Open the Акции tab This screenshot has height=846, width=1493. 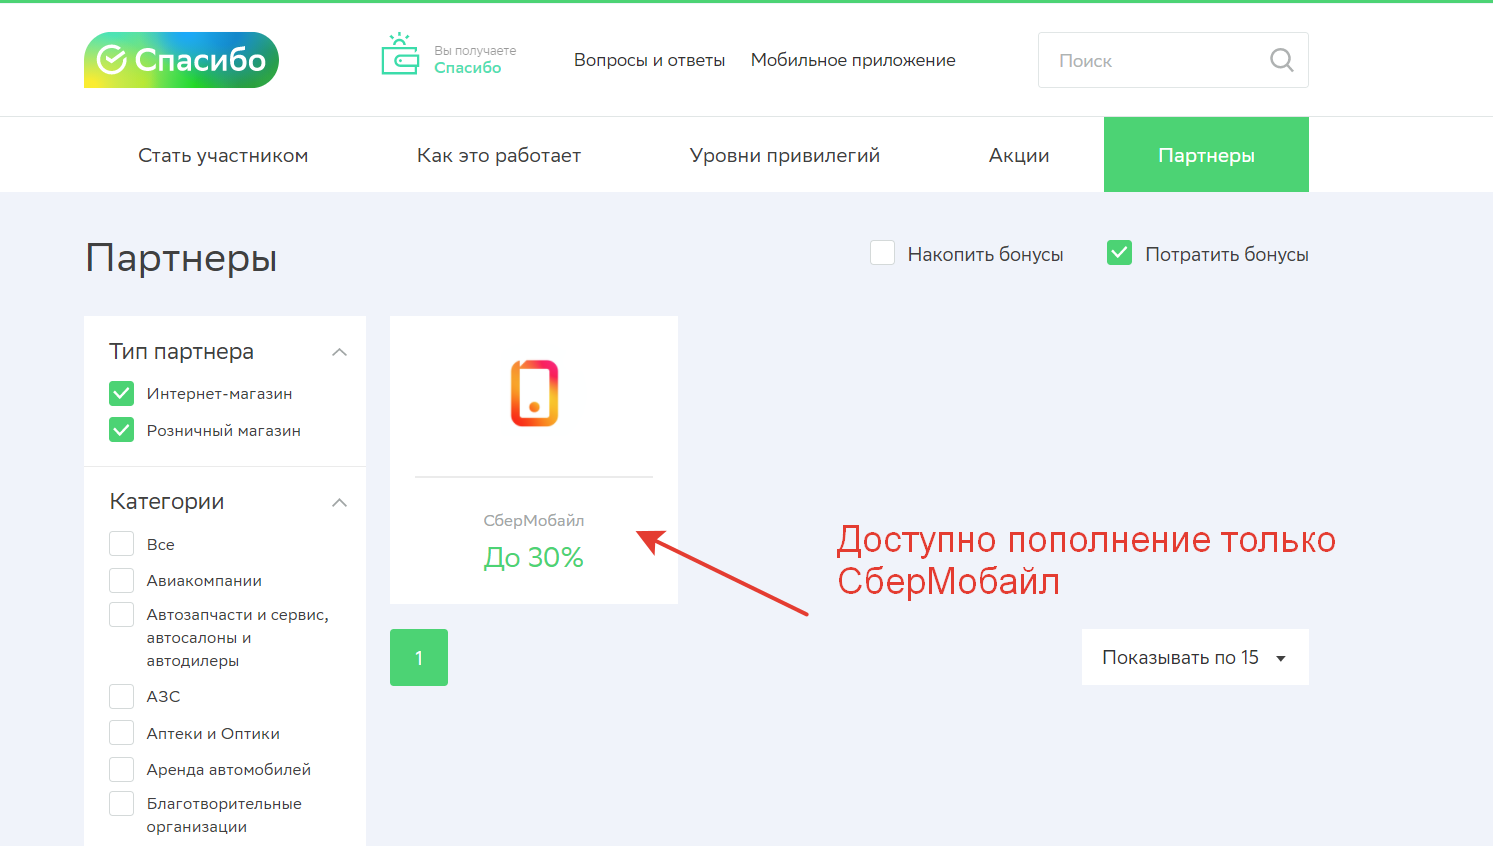click(x=1019, y=155)
